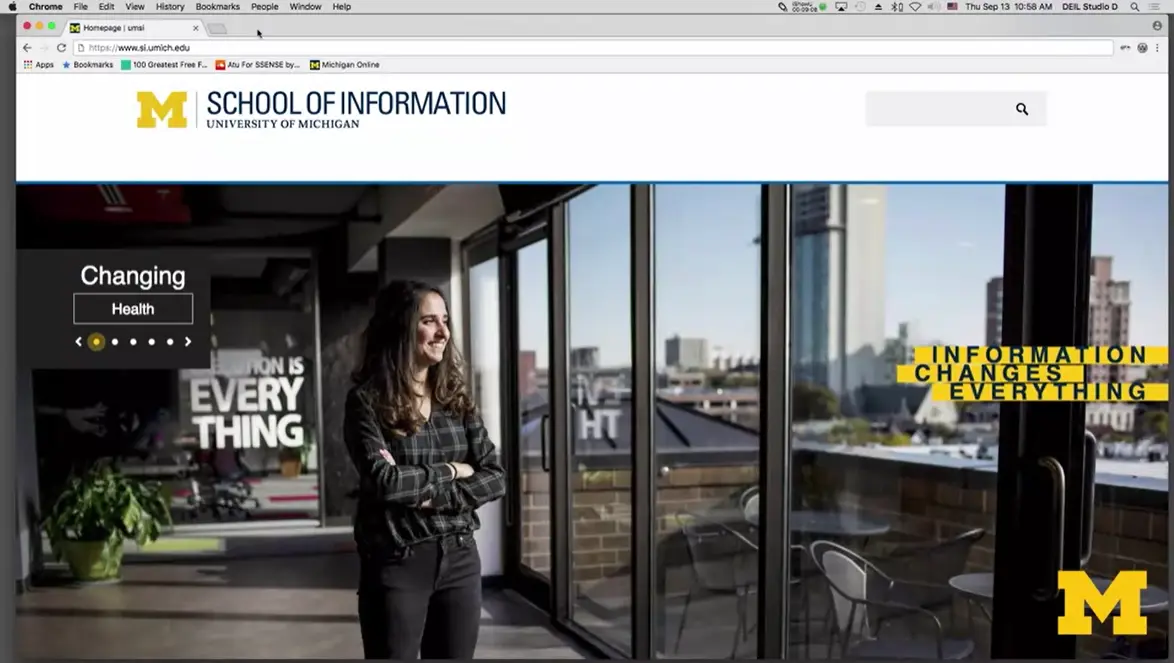Viewport: 1174px width, 663px height.
Task: Select the last carousel indicator dot
Action: tap(170, 342)
